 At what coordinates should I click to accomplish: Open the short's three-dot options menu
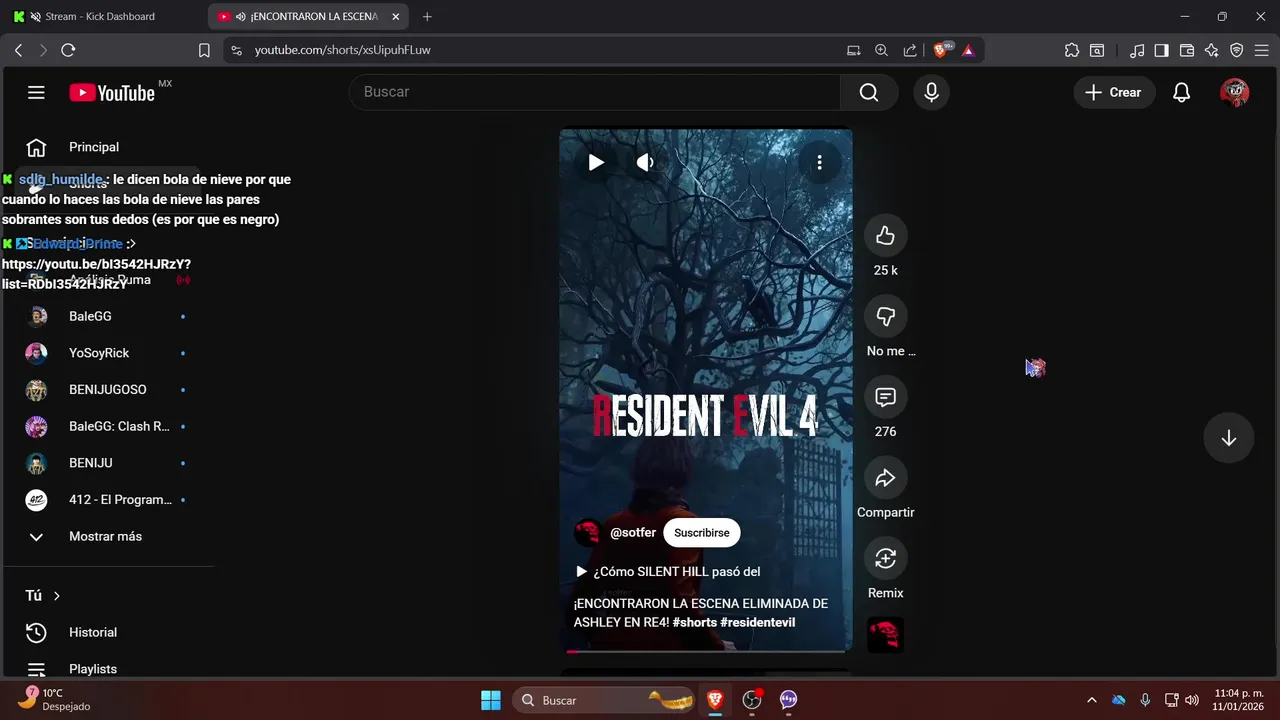[819, 162]
